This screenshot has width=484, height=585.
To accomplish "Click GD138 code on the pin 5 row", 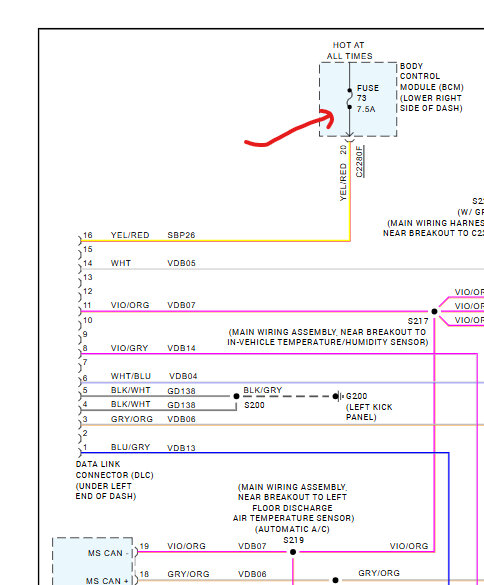I will tap(181, 391).
